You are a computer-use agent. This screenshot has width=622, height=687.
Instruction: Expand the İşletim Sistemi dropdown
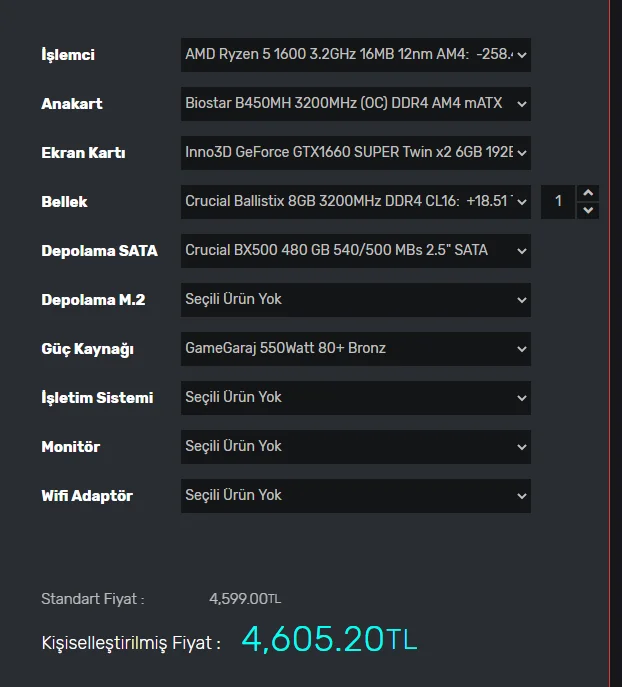click(355, 397)
